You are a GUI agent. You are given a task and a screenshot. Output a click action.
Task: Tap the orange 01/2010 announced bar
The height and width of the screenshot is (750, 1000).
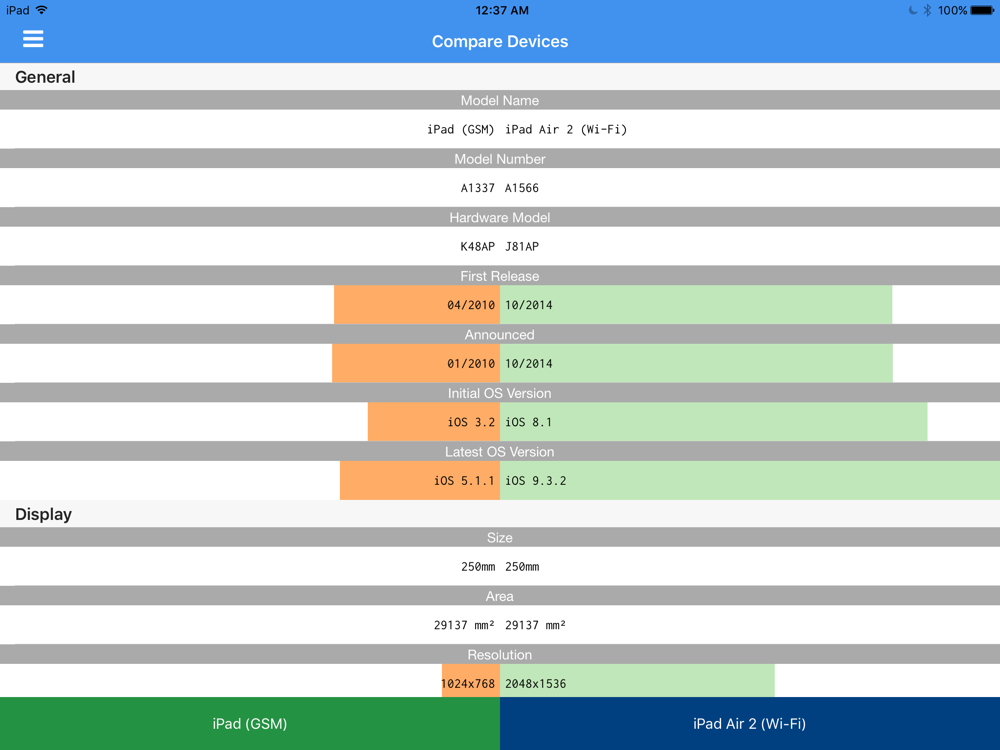[416, 364]
